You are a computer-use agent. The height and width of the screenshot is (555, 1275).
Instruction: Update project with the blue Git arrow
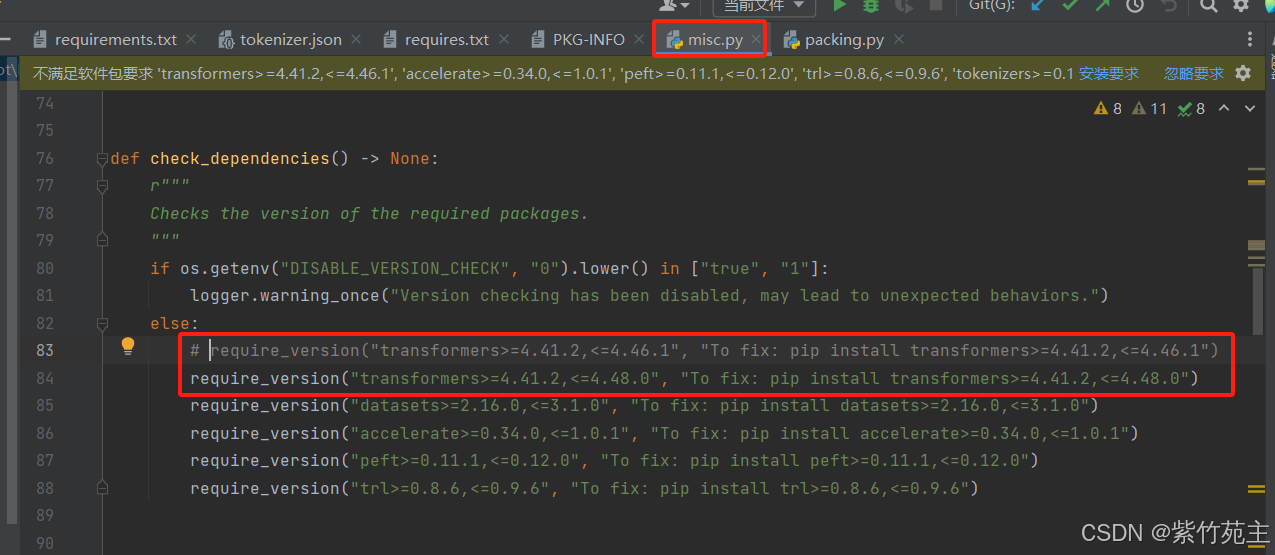point(1037,5)
